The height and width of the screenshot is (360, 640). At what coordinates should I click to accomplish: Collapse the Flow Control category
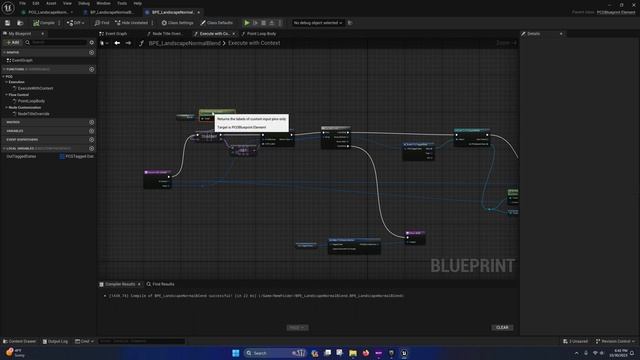(6, 95)
